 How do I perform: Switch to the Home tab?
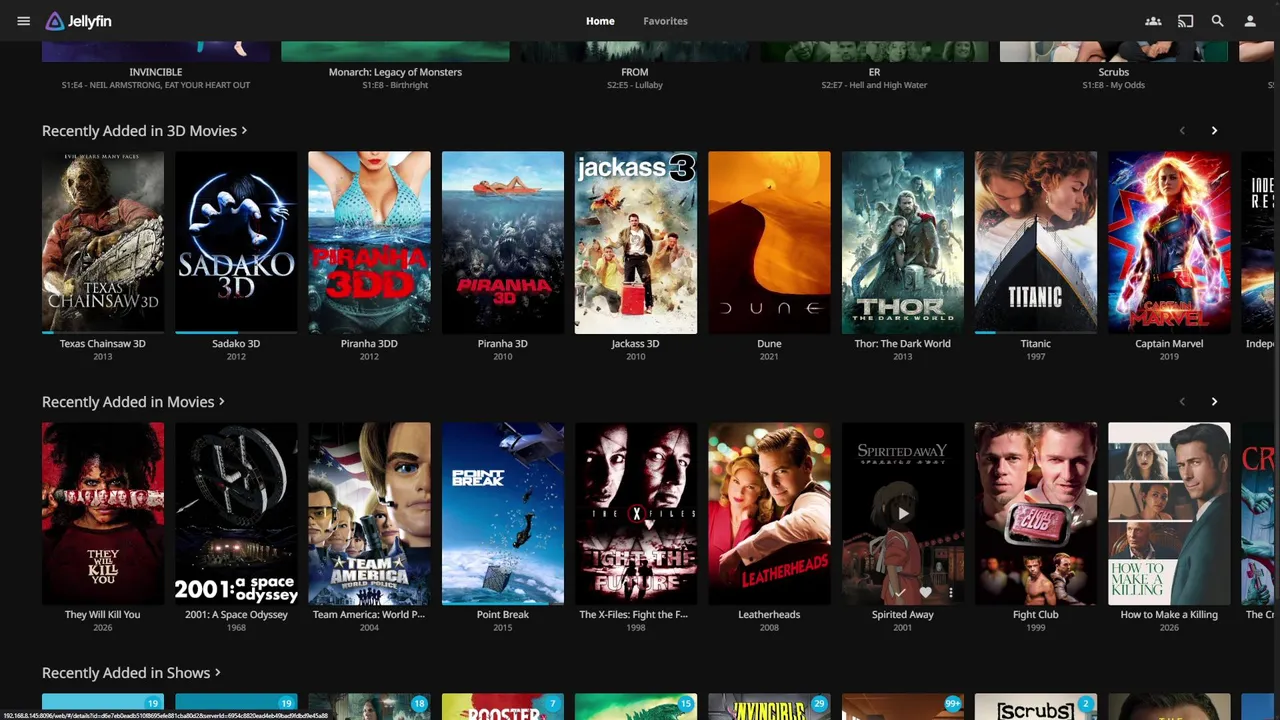(600, 21)
